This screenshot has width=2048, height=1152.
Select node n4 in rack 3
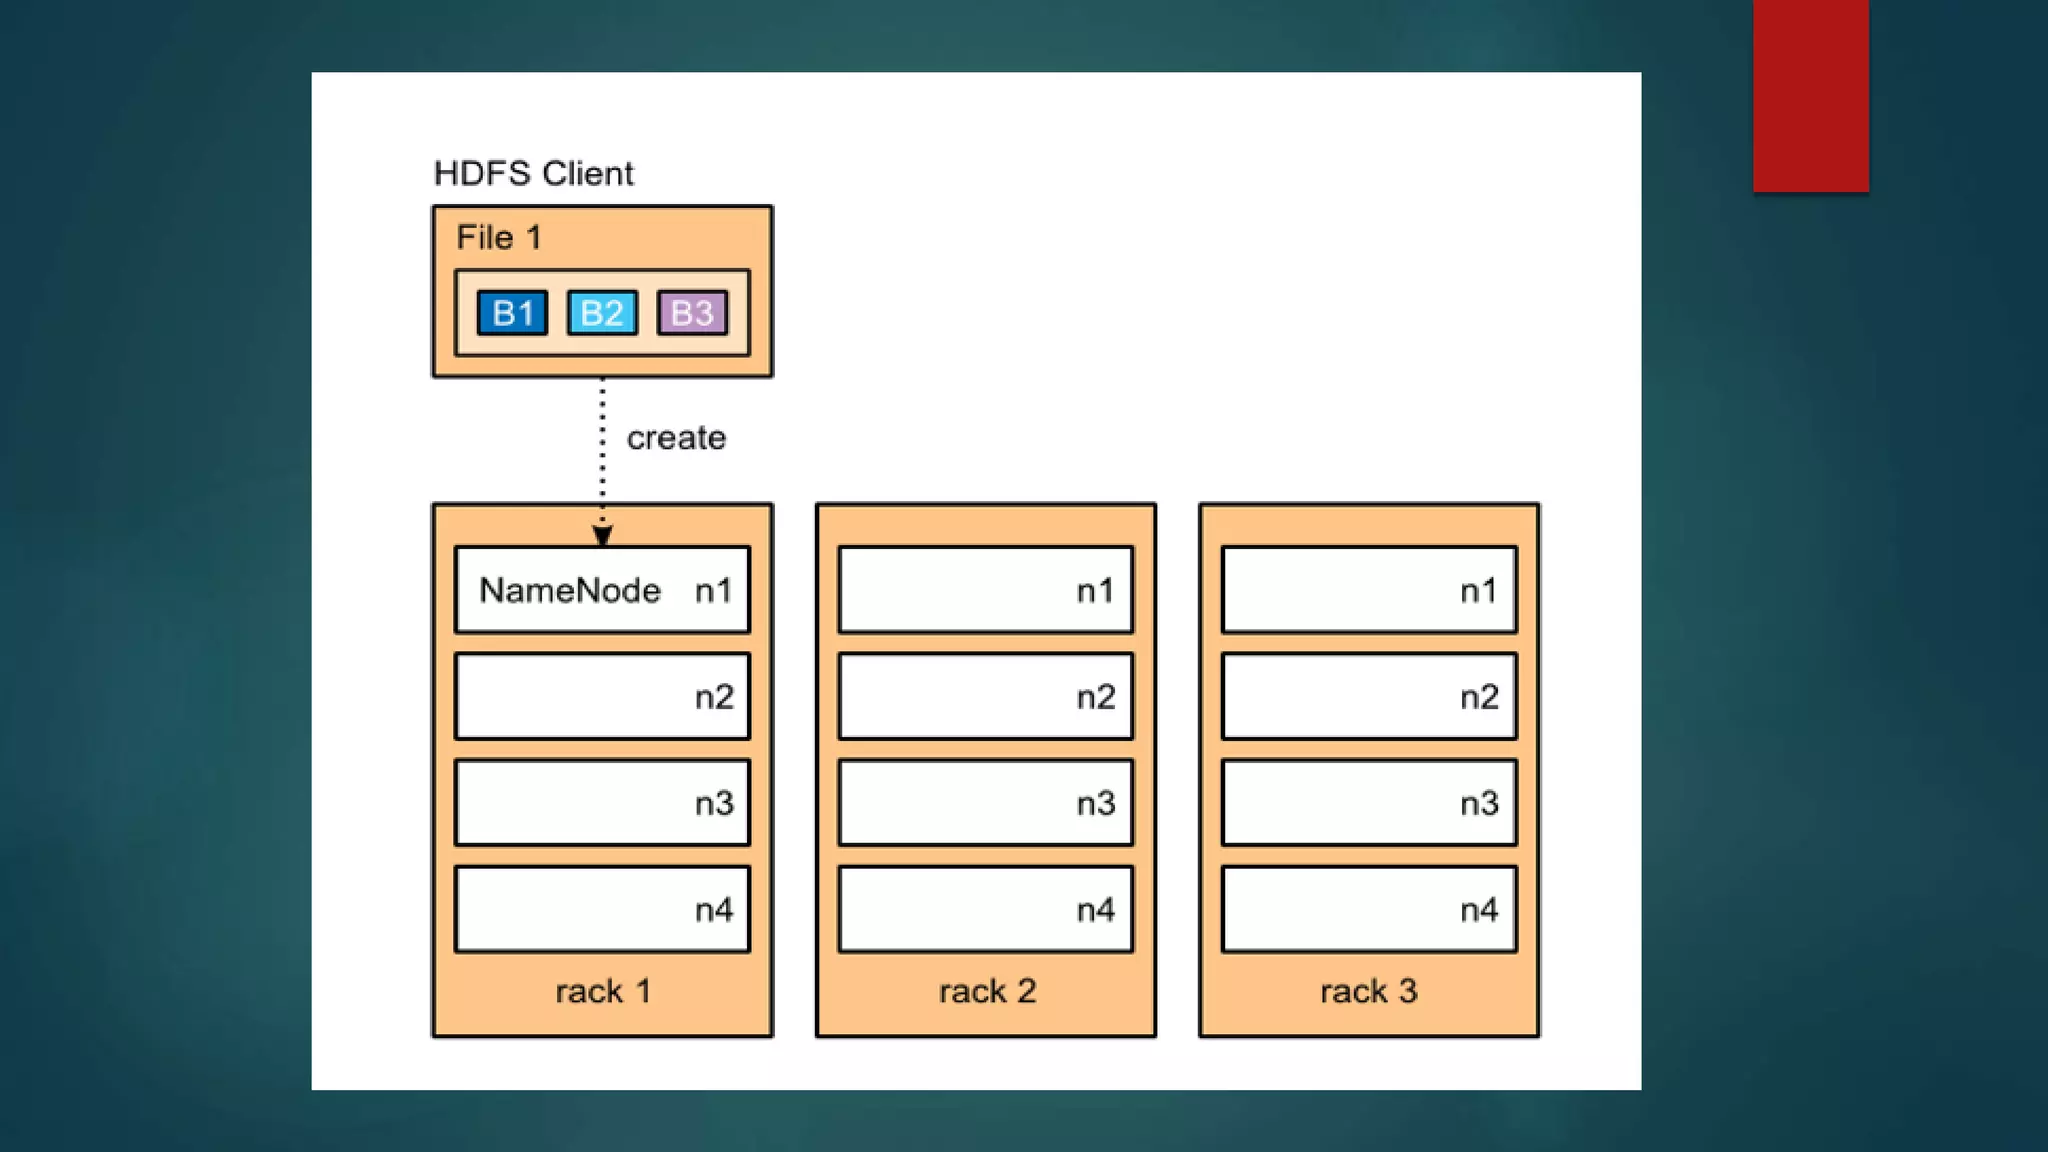click(x=1369, y=909)
